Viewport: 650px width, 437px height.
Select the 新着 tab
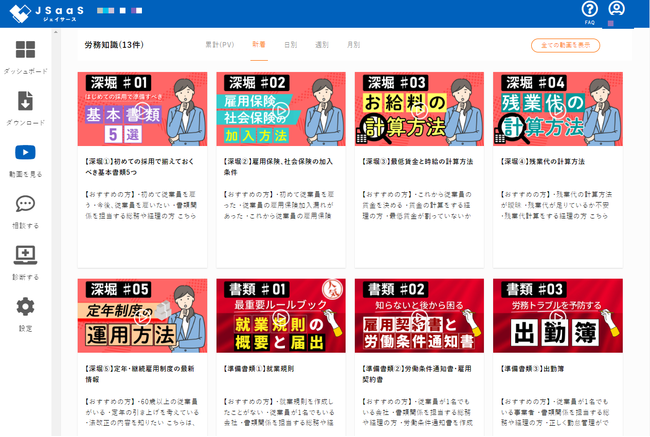[259, 45]
